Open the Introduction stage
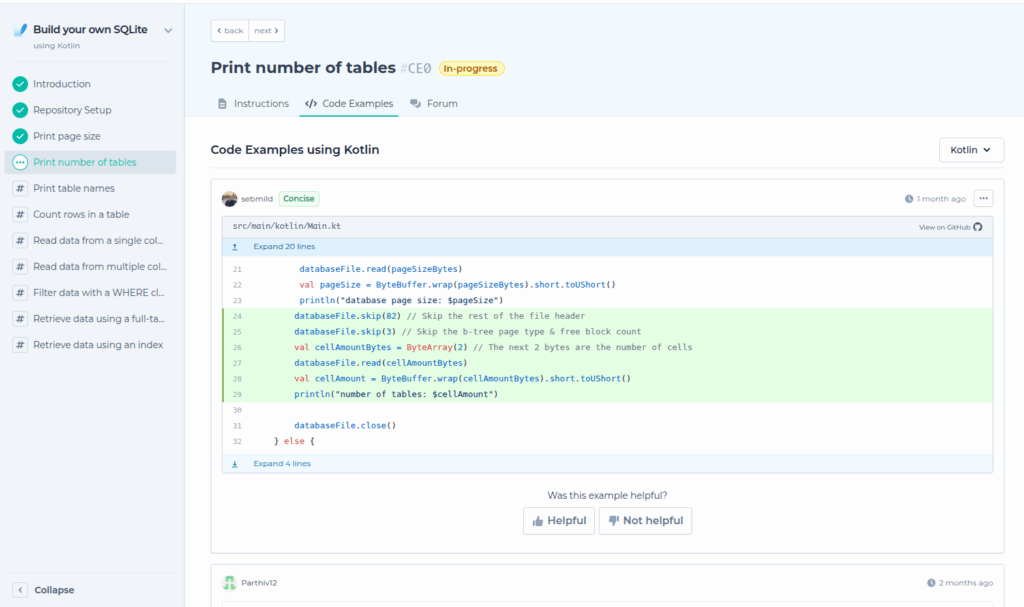Viewport: 1024px width, 607px height. pos(90,84)
